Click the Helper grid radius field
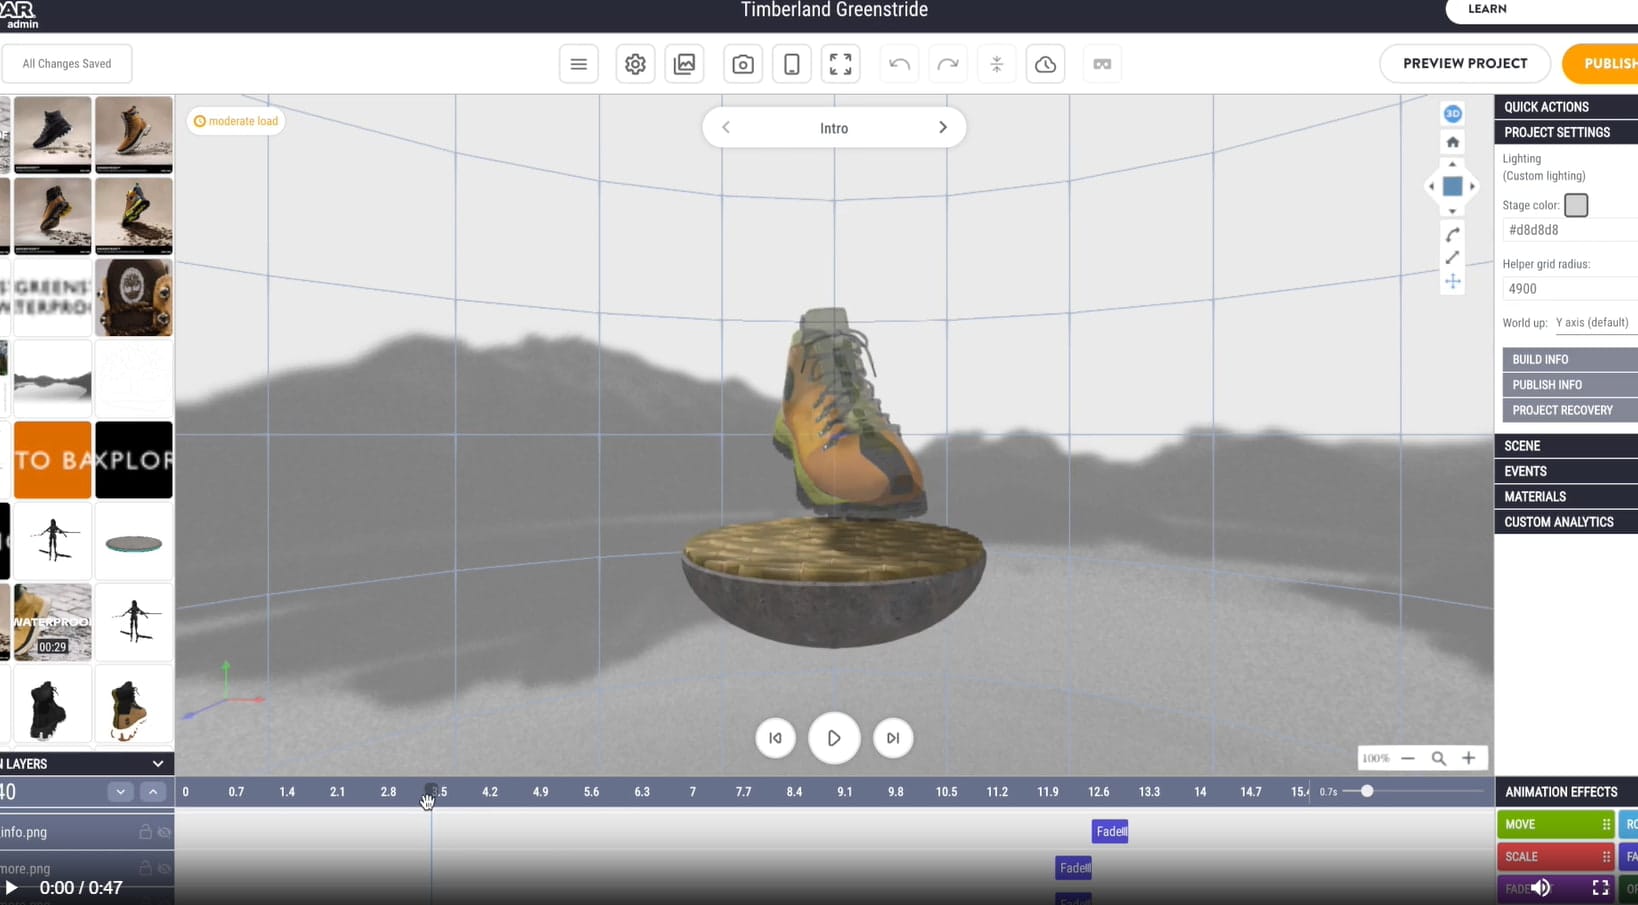This screenshot has height=905, width=1638. pos(1570,289)
